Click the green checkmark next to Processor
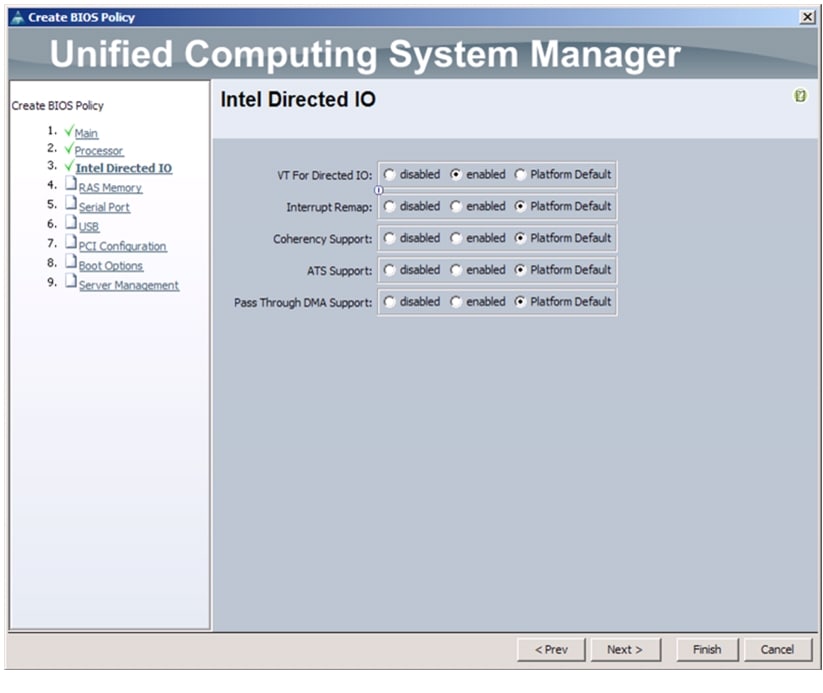The height and width of the screenshot is (693, 823). [x=69, y=149]
